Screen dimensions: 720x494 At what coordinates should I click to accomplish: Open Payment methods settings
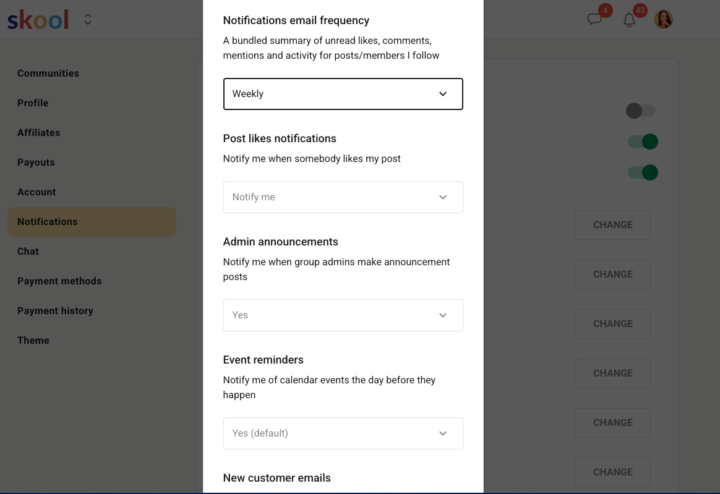point(59,281)
